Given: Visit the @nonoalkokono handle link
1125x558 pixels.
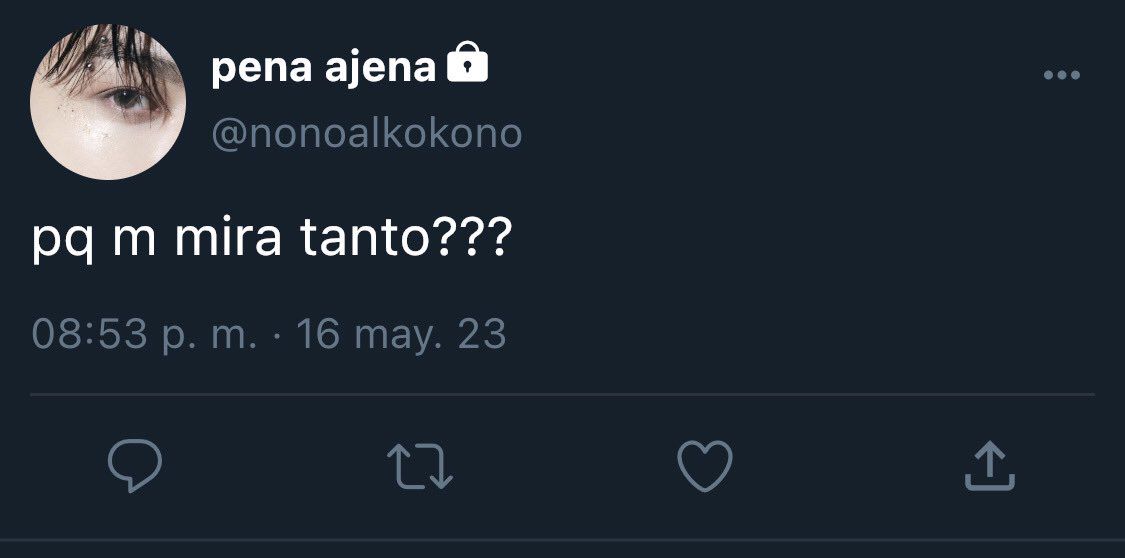Looking at the screenshot, I should pyautogui.click(x=367, y=133).
